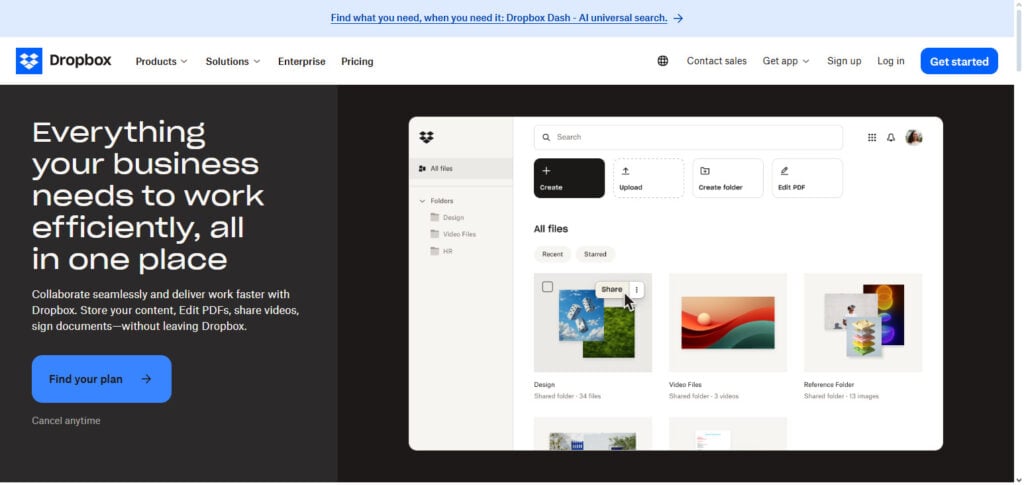
Task: Click the Video Files folder icon in sidebar
Action: coord(435,234)
